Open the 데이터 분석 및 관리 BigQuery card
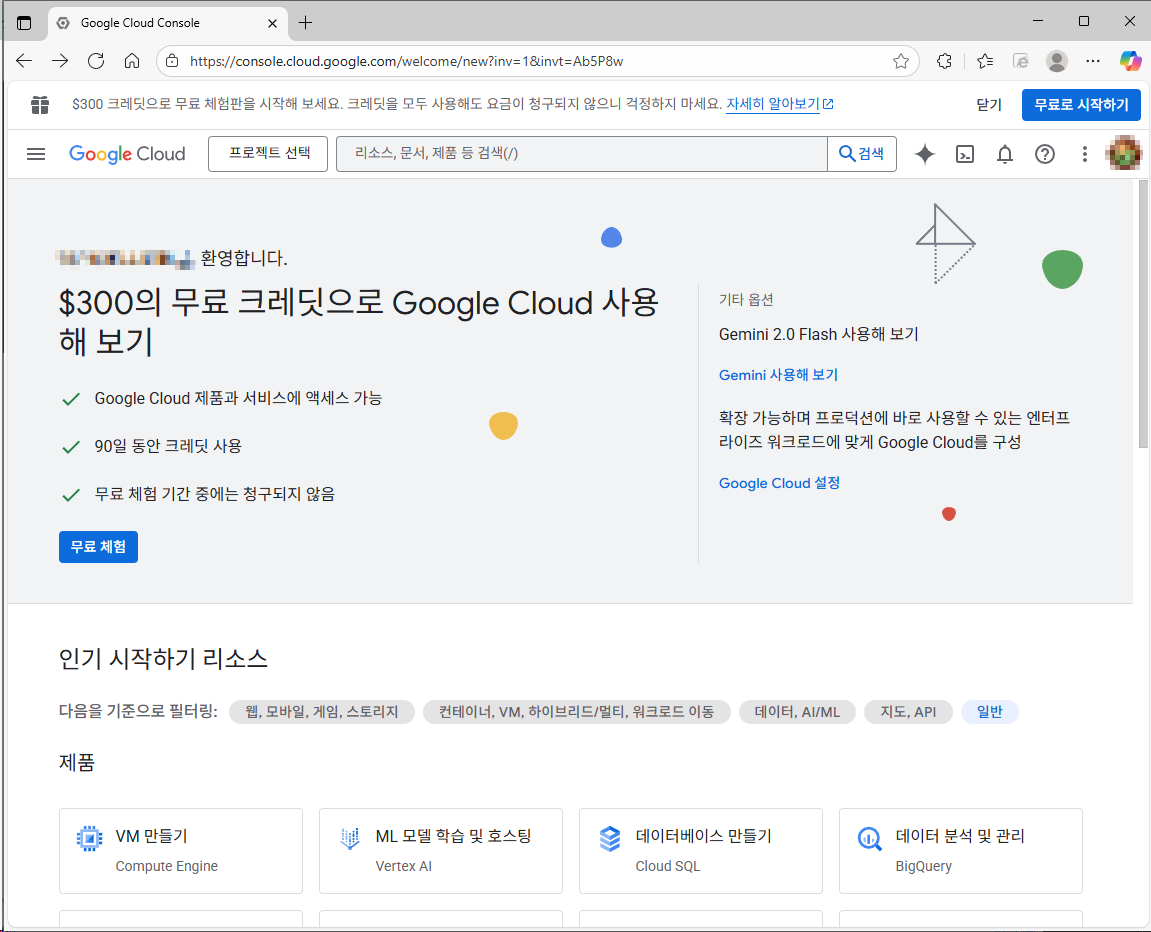This screenshot has height=932, width=1151. coord(960,851)
